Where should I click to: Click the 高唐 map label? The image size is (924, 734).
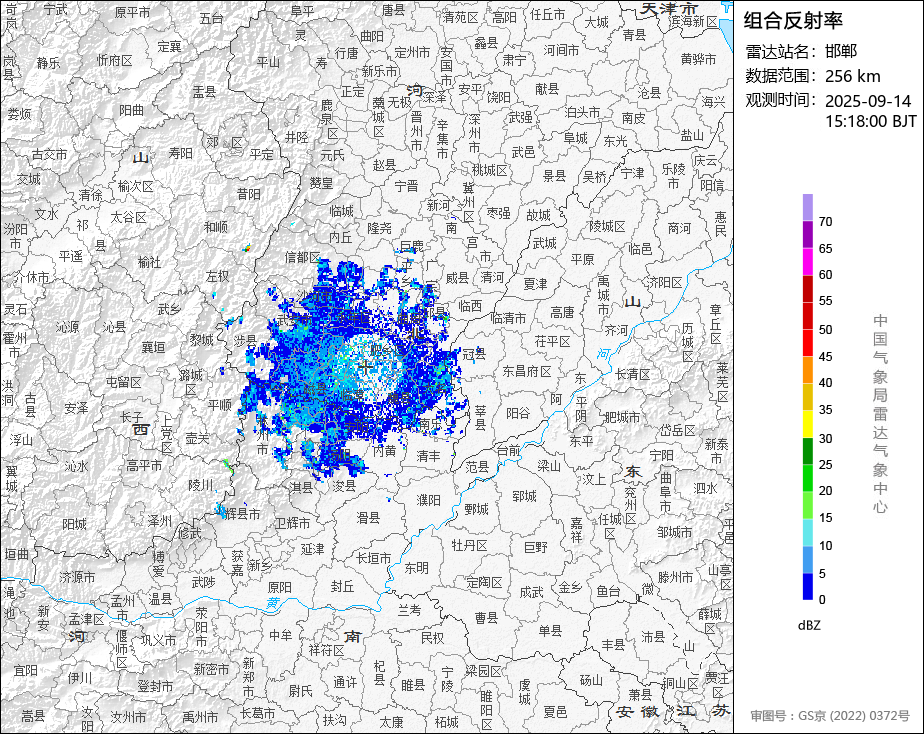tap(562, 313)
